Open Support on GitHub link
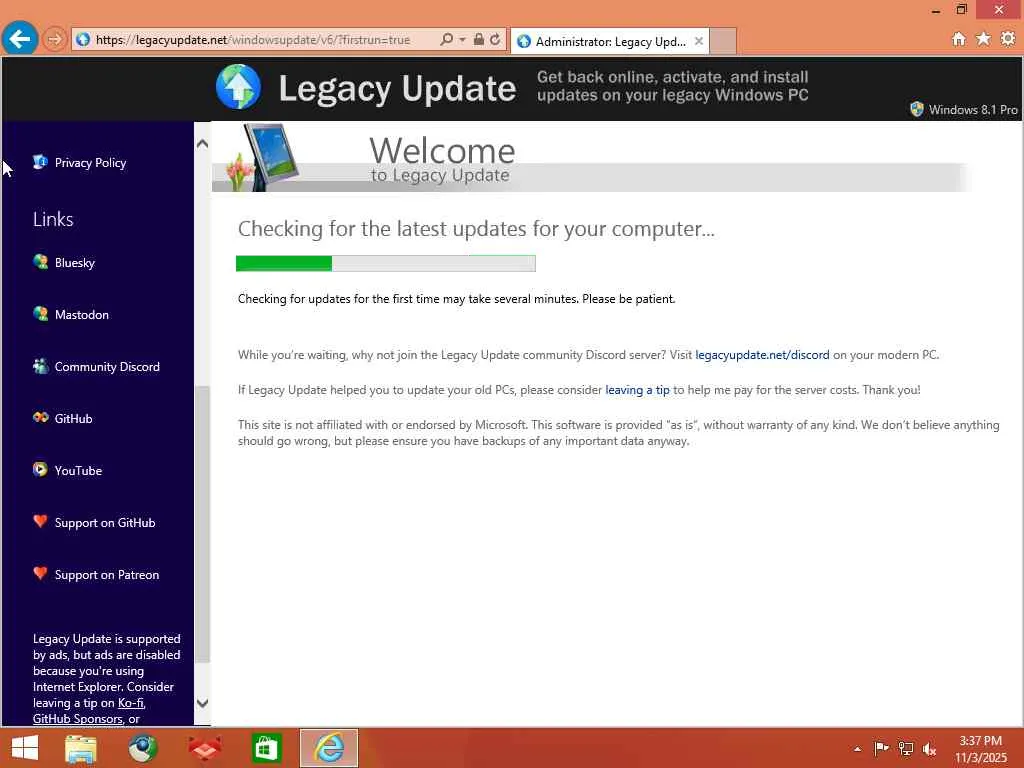 click(104, 523)
